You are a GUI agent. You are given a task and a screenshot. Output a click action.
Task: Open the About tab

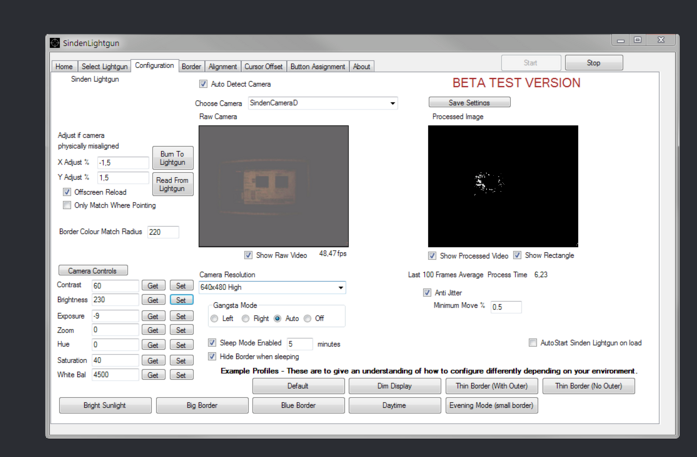[x=362, y=66]
